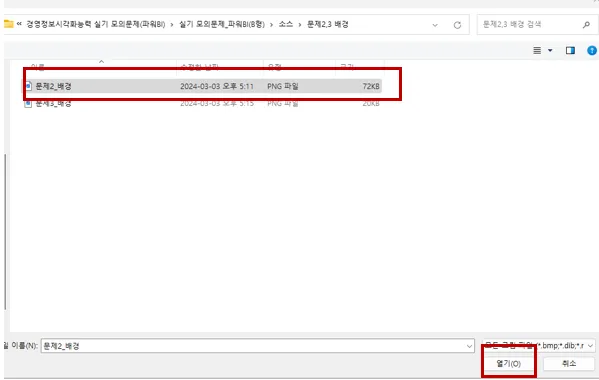Click the 취소 button
Screen dimensions: 599x380
569,363
